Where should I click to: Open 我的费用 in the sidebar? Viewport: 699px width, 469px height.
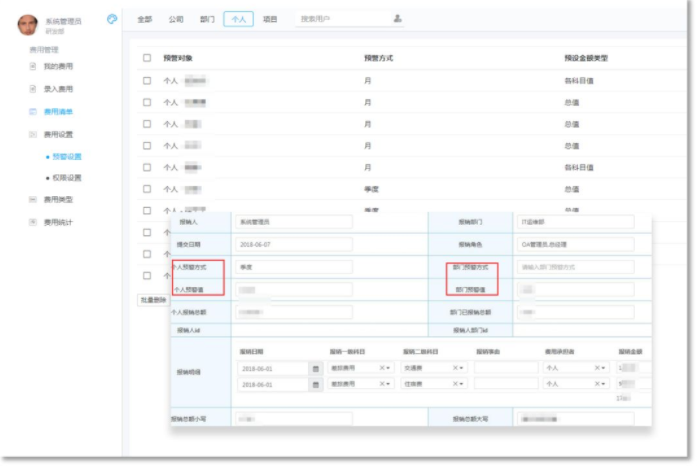(58, 66)
